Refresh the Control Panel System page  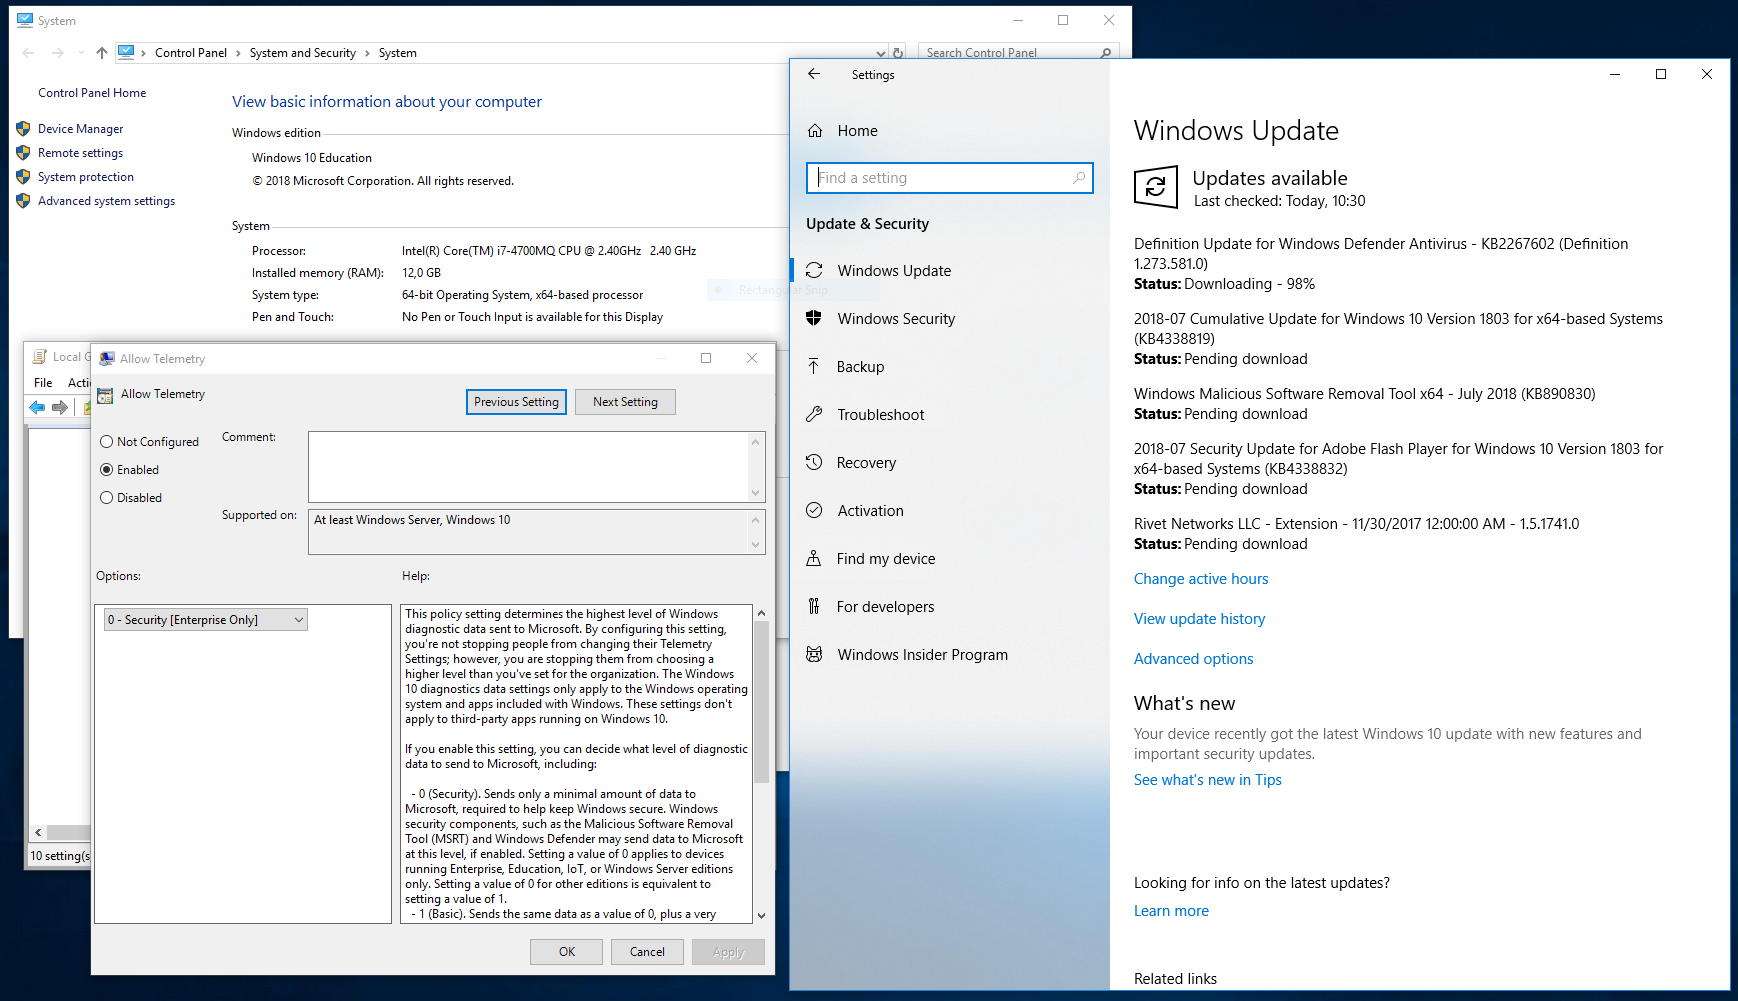click(898, 53)
